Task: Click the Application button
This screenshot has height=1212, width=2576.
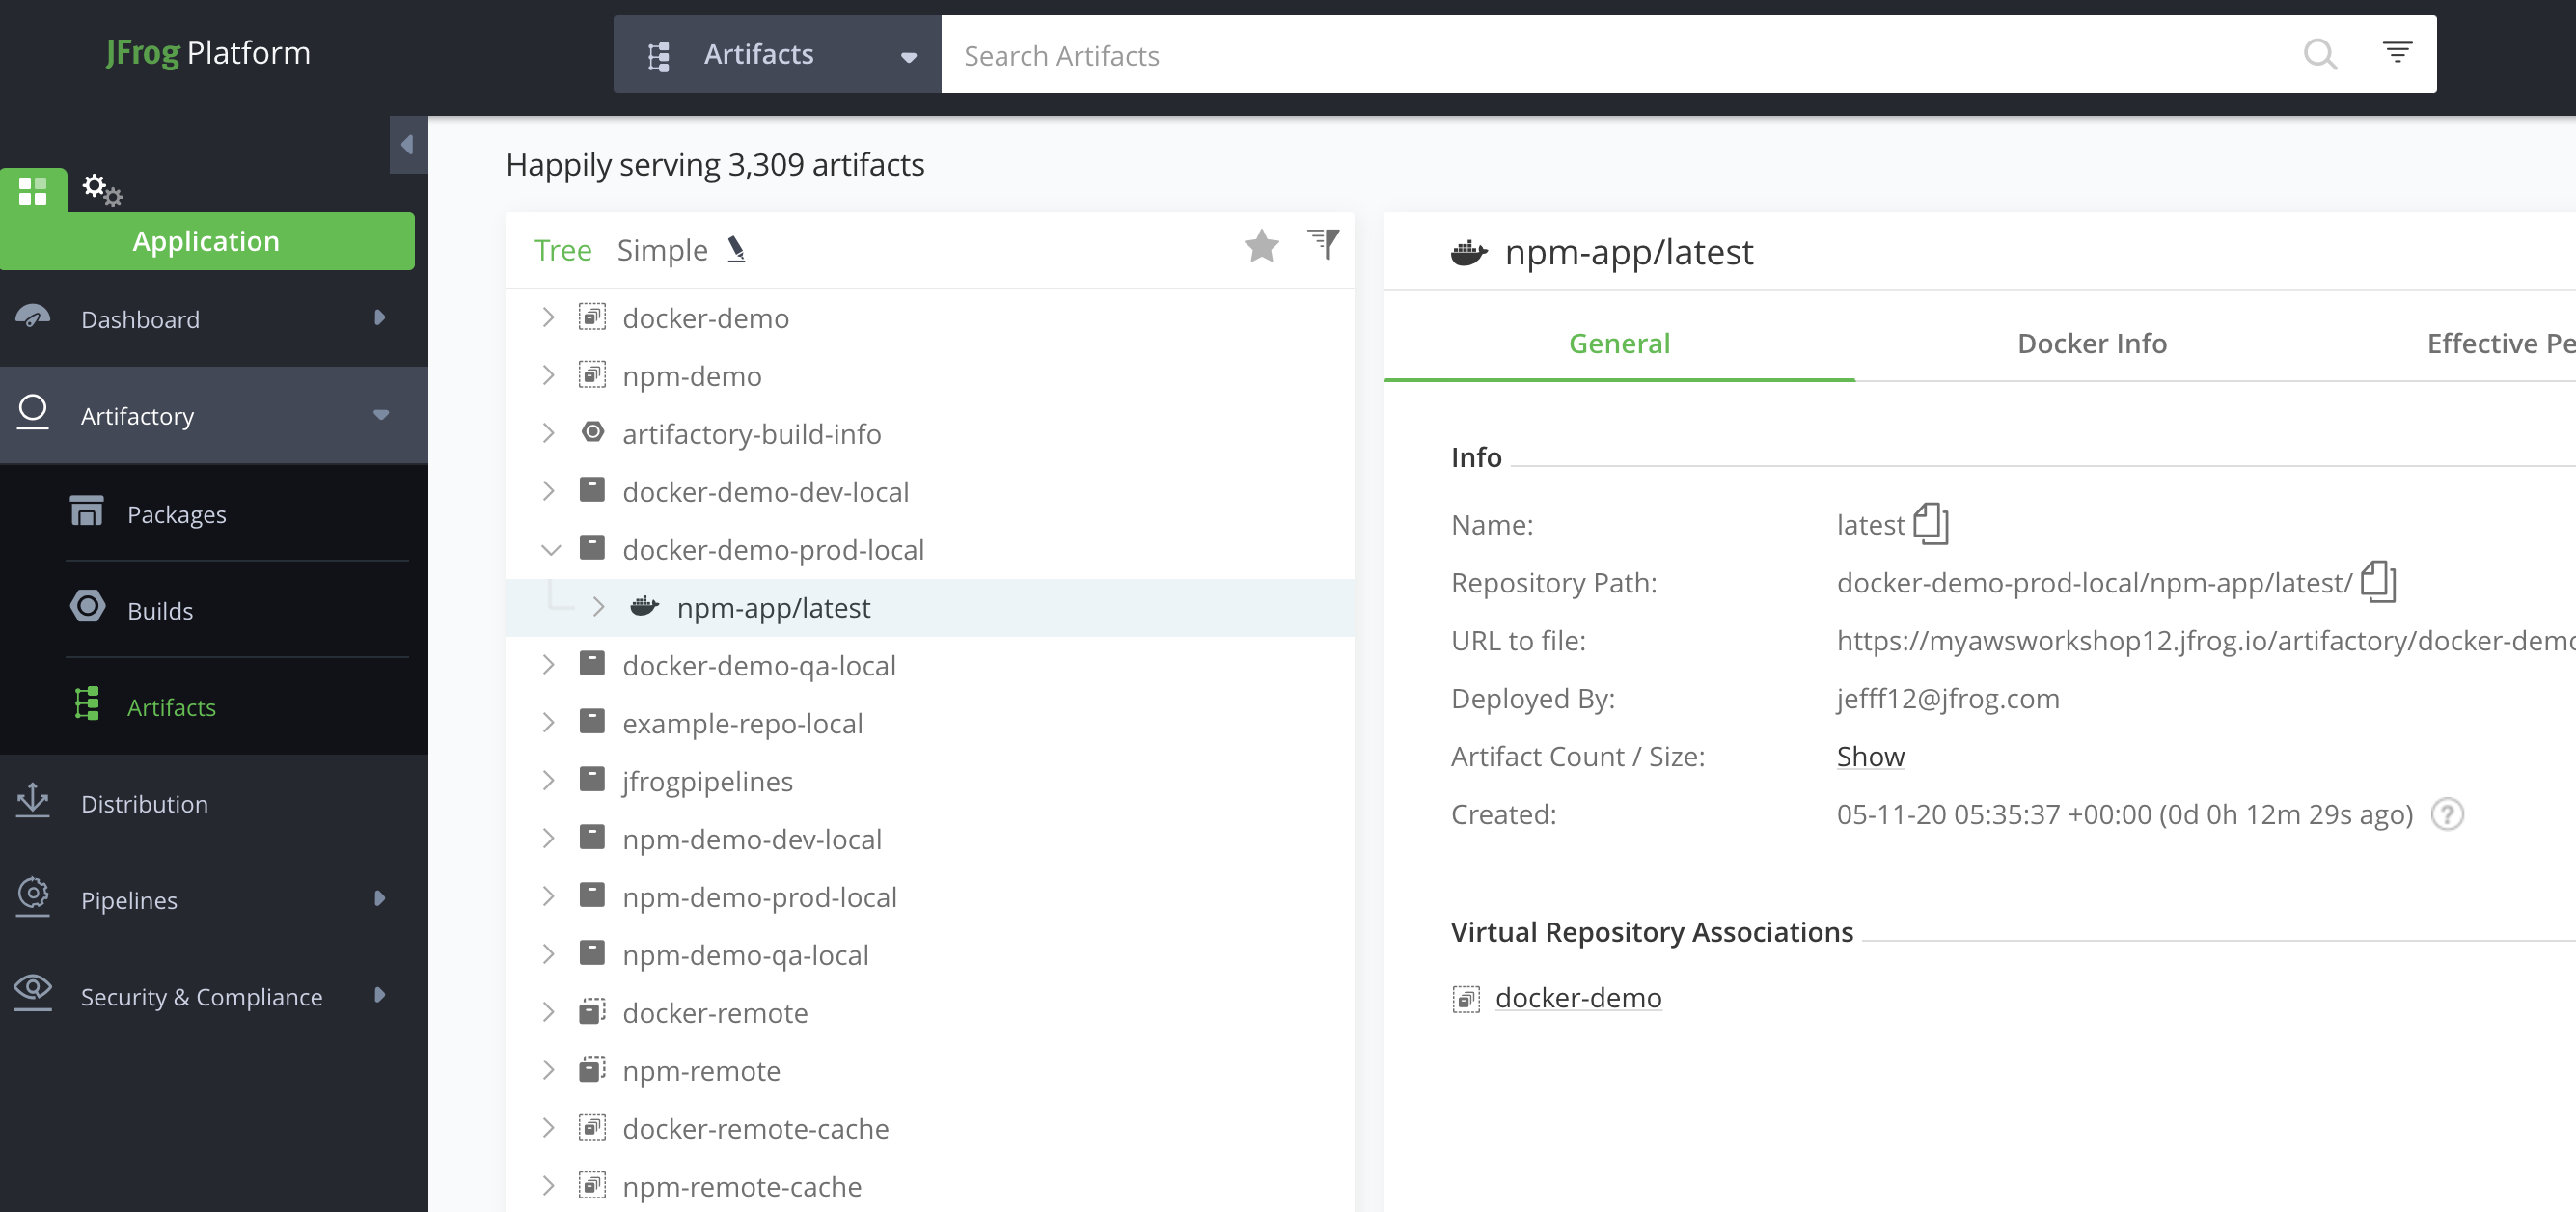Action: [x=207, y=241]
